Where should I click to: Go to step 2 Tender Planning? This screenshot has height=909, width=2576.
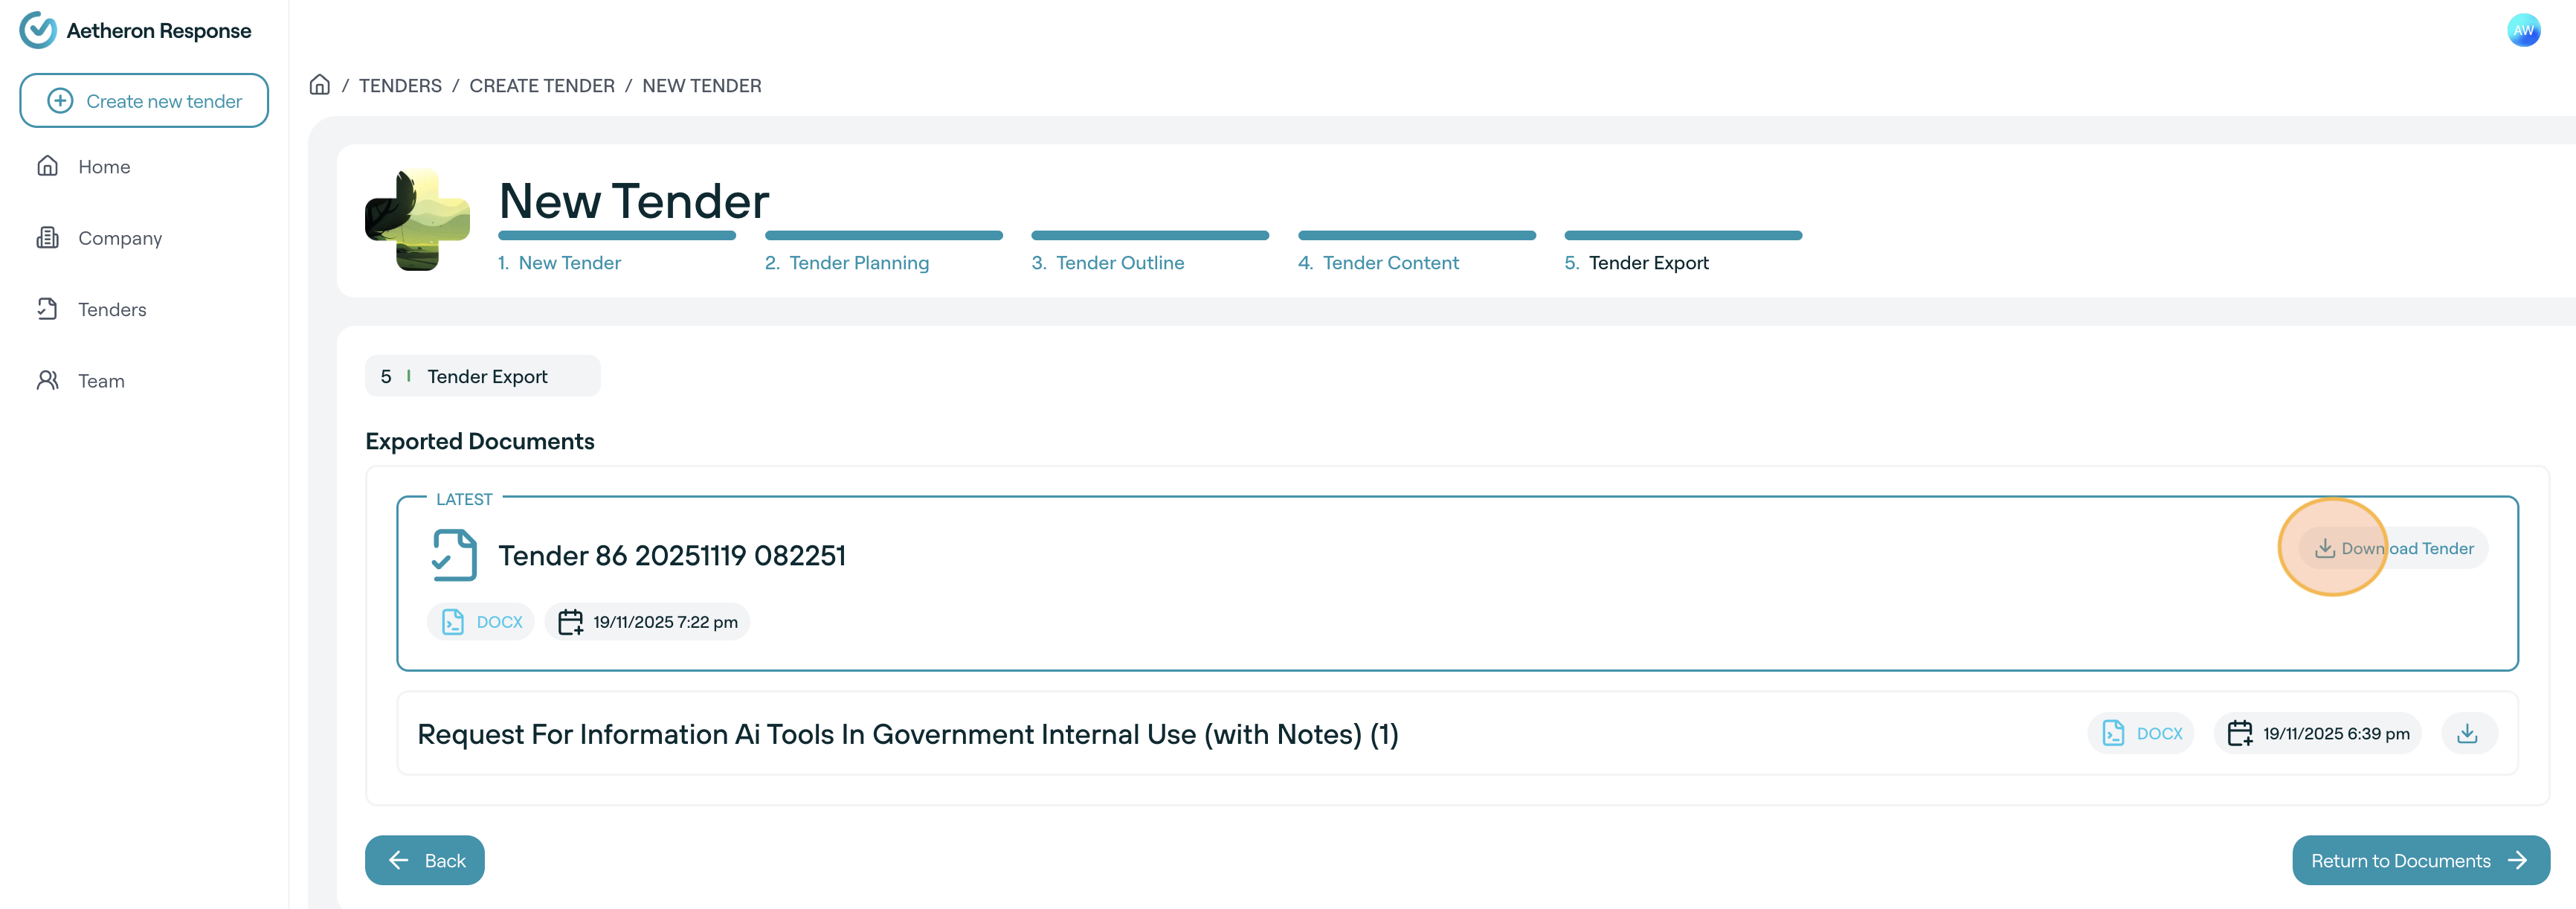point(858,262)
